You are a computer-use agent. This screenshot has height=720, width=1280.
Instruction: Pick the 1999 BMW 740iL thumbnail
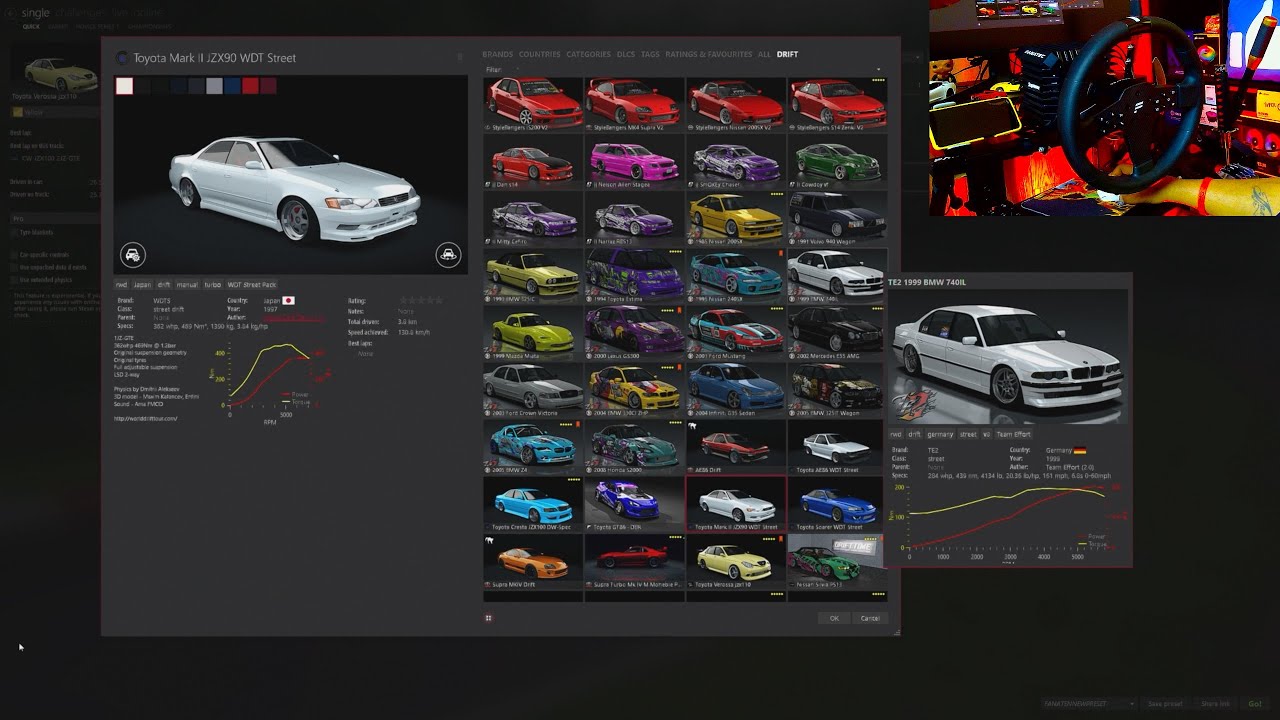(x=836, y=275)
